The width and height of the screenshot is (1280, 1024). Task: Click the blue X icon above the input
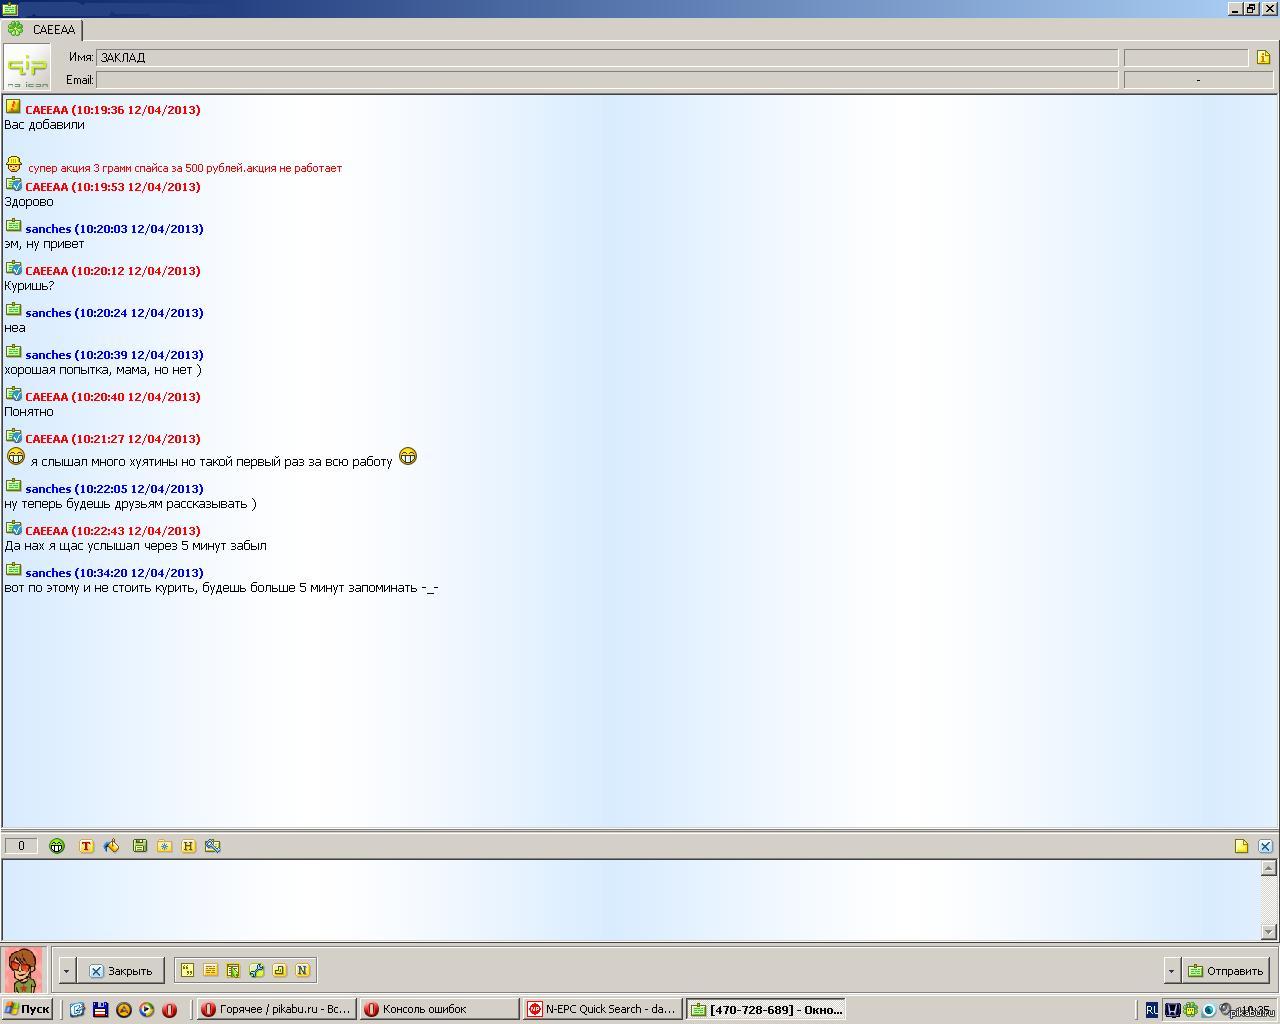[x=1265, y=846]
